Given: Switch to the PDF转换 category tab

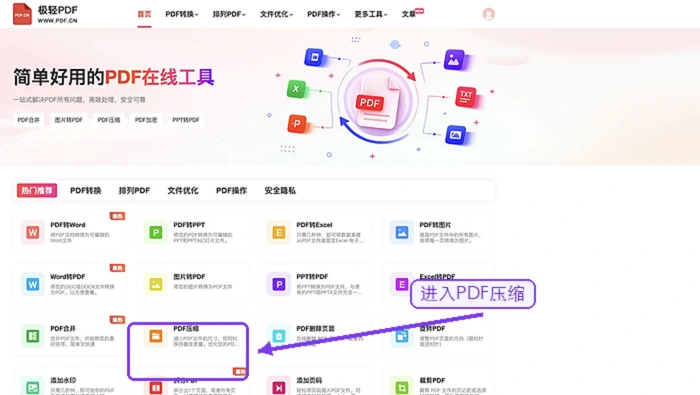Looking at the screenshot, I should click(86, 191).
